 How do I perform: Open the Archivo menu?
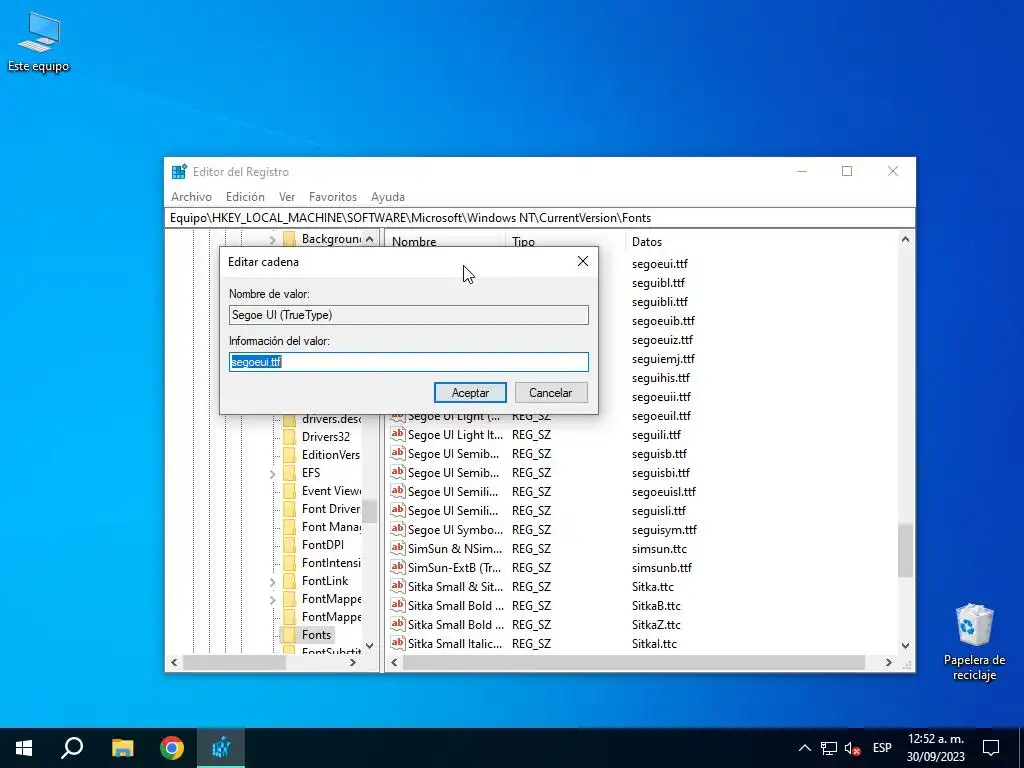click(191, 197)
